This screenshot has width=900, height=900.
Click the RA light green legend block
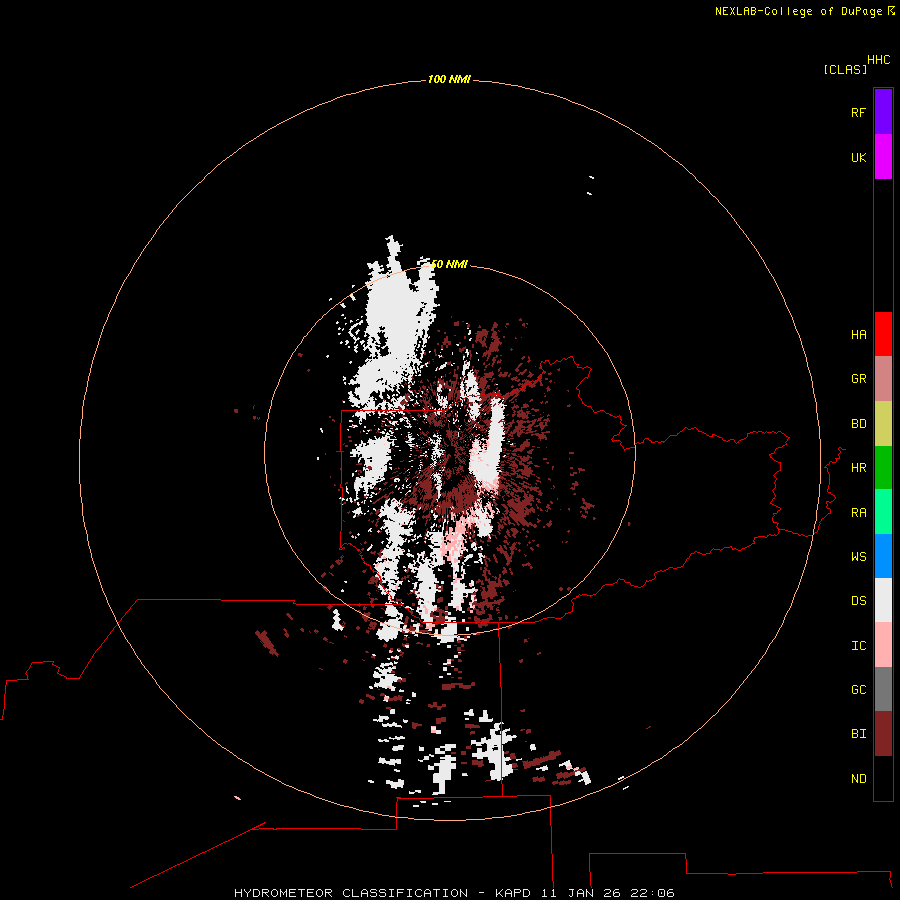883,512
